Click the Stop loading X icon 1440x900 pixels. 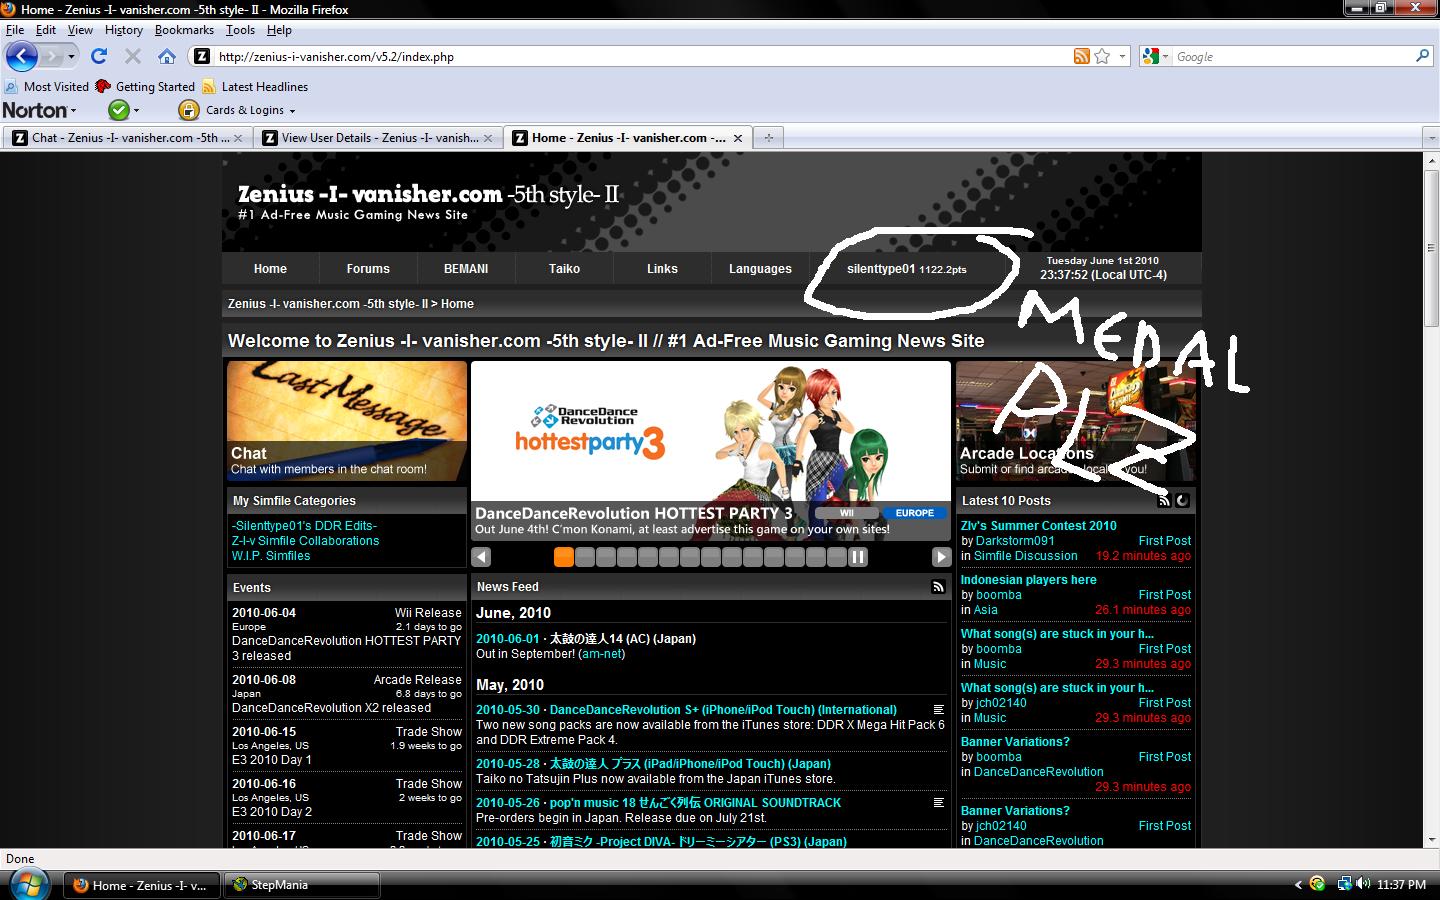click(133, 56)
